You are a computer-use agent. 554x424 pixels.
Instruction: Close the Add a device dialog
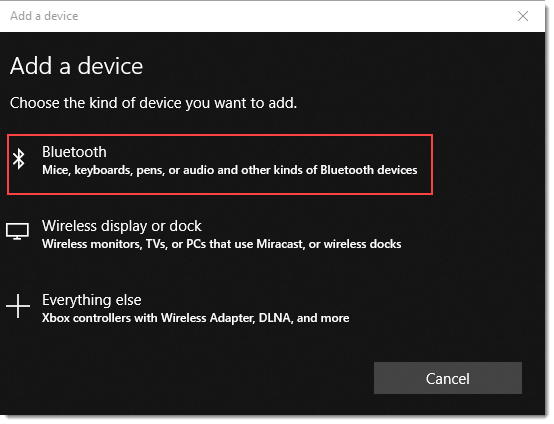[x=523, y=16]
